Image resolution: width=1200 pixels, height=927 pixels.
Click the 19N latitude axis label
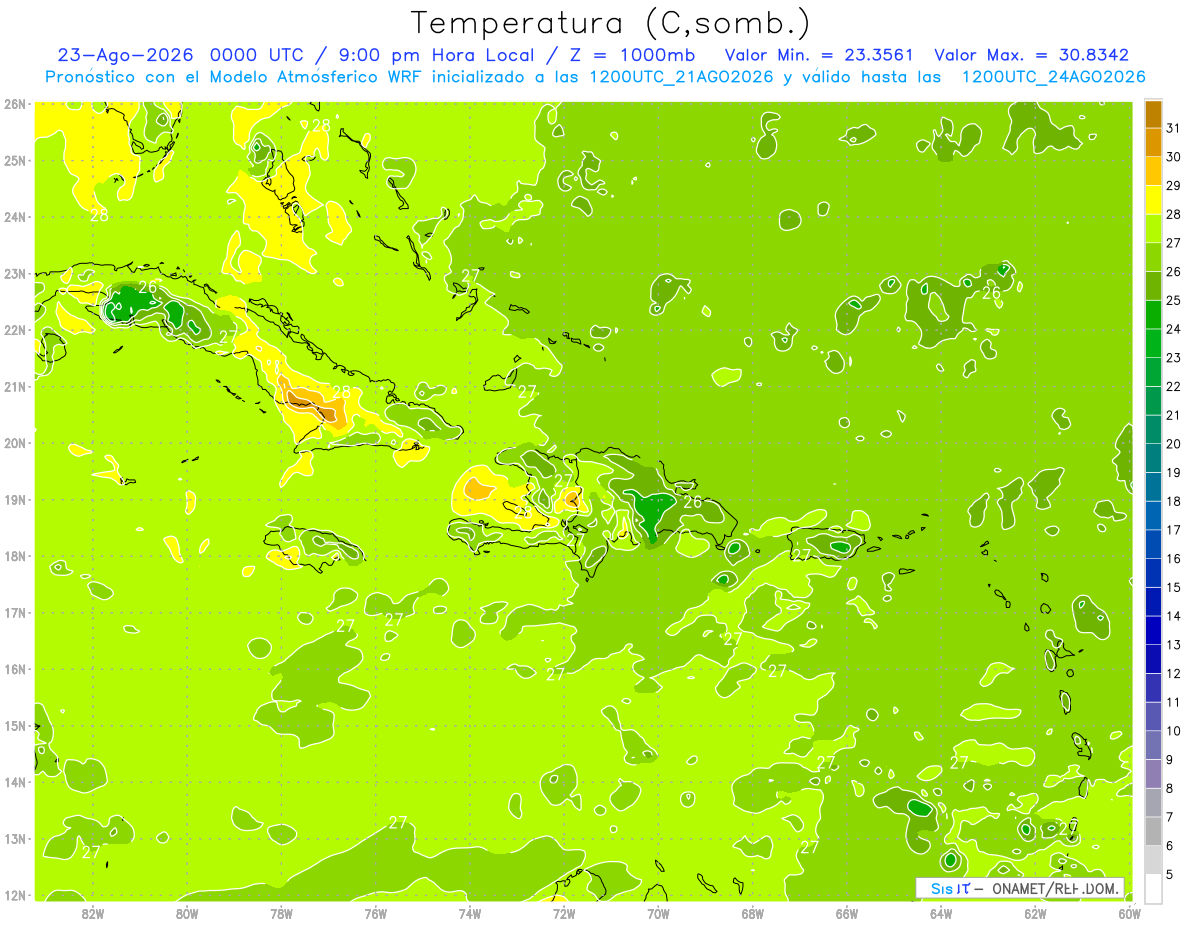coord(14,499)
